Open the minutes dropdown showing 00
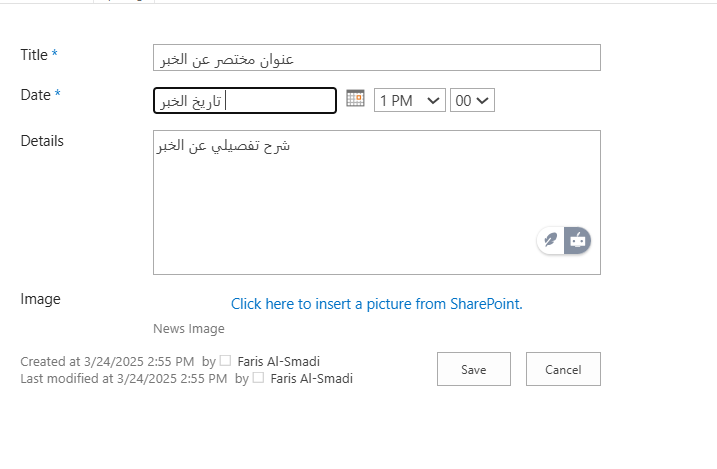This screenshot has height=469, width=717. (472, 100)
